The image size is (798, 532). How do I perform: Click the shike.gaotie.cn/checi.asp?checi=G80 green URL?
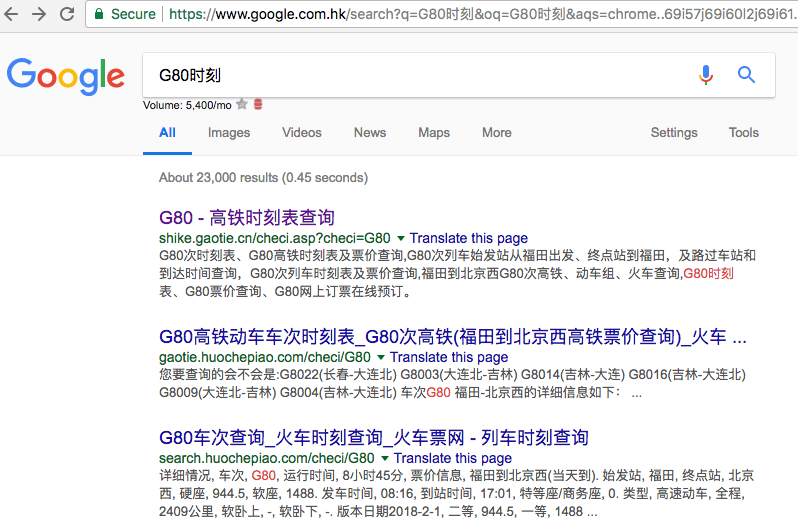tap(275, 238)
